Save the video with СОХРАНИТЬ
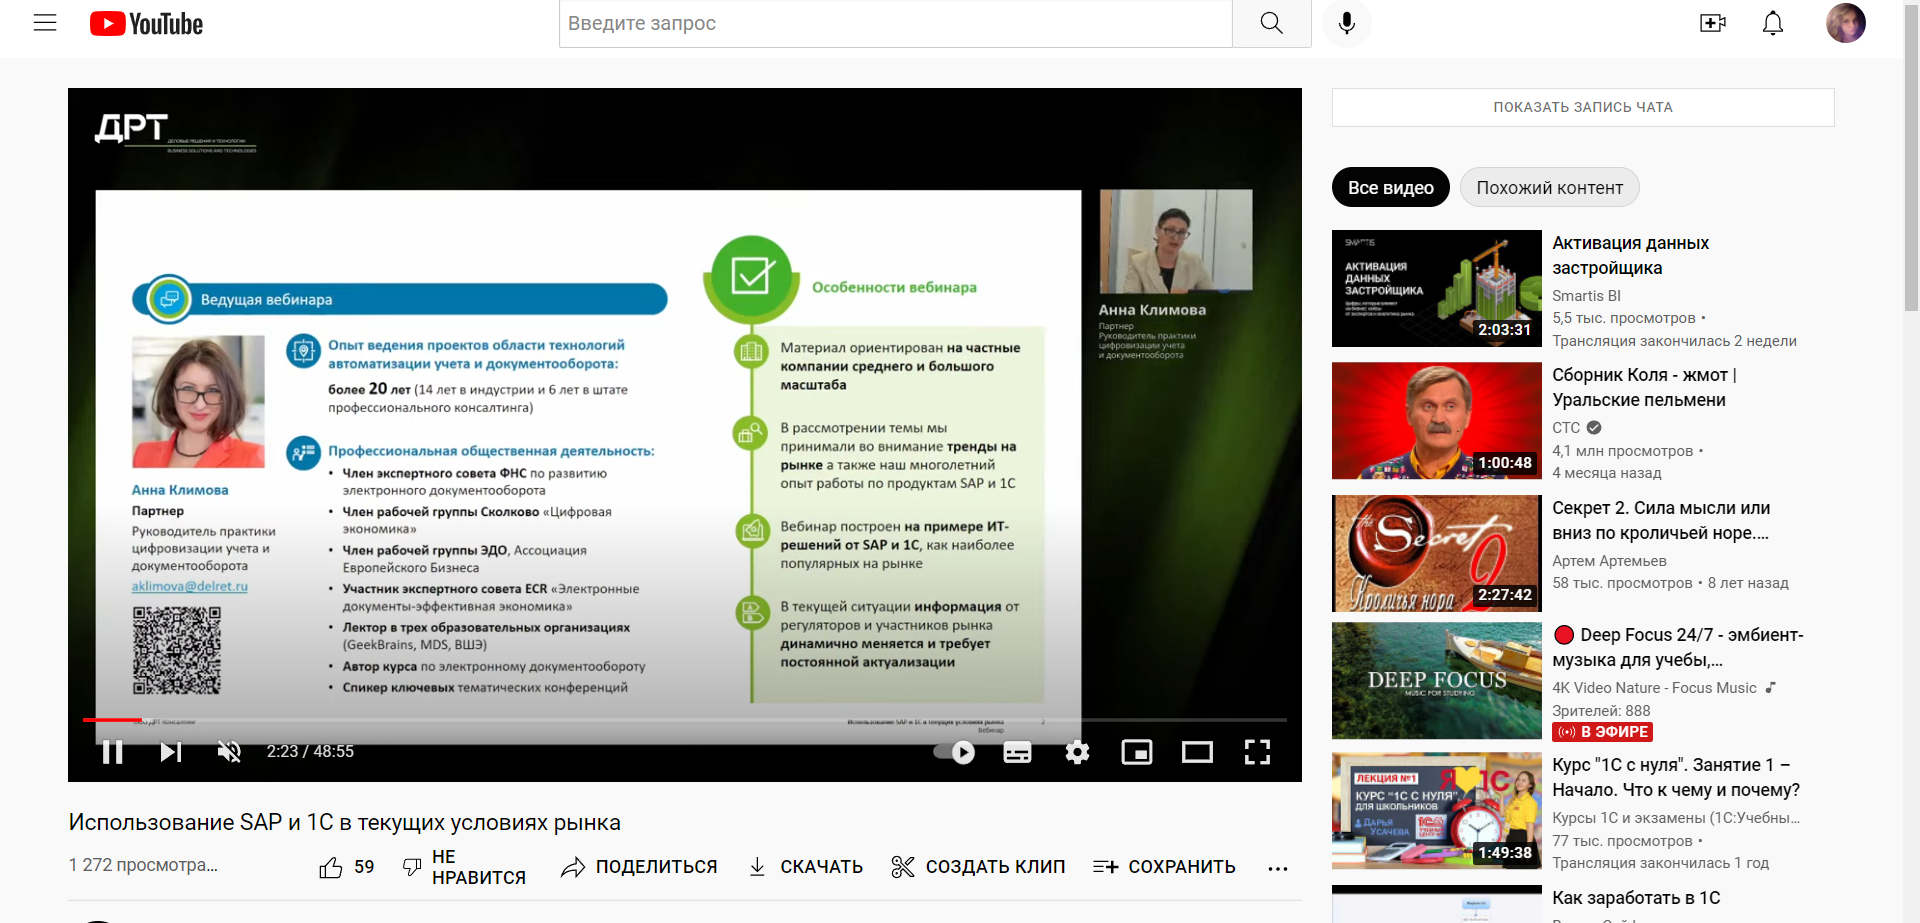 point(1165,867)
